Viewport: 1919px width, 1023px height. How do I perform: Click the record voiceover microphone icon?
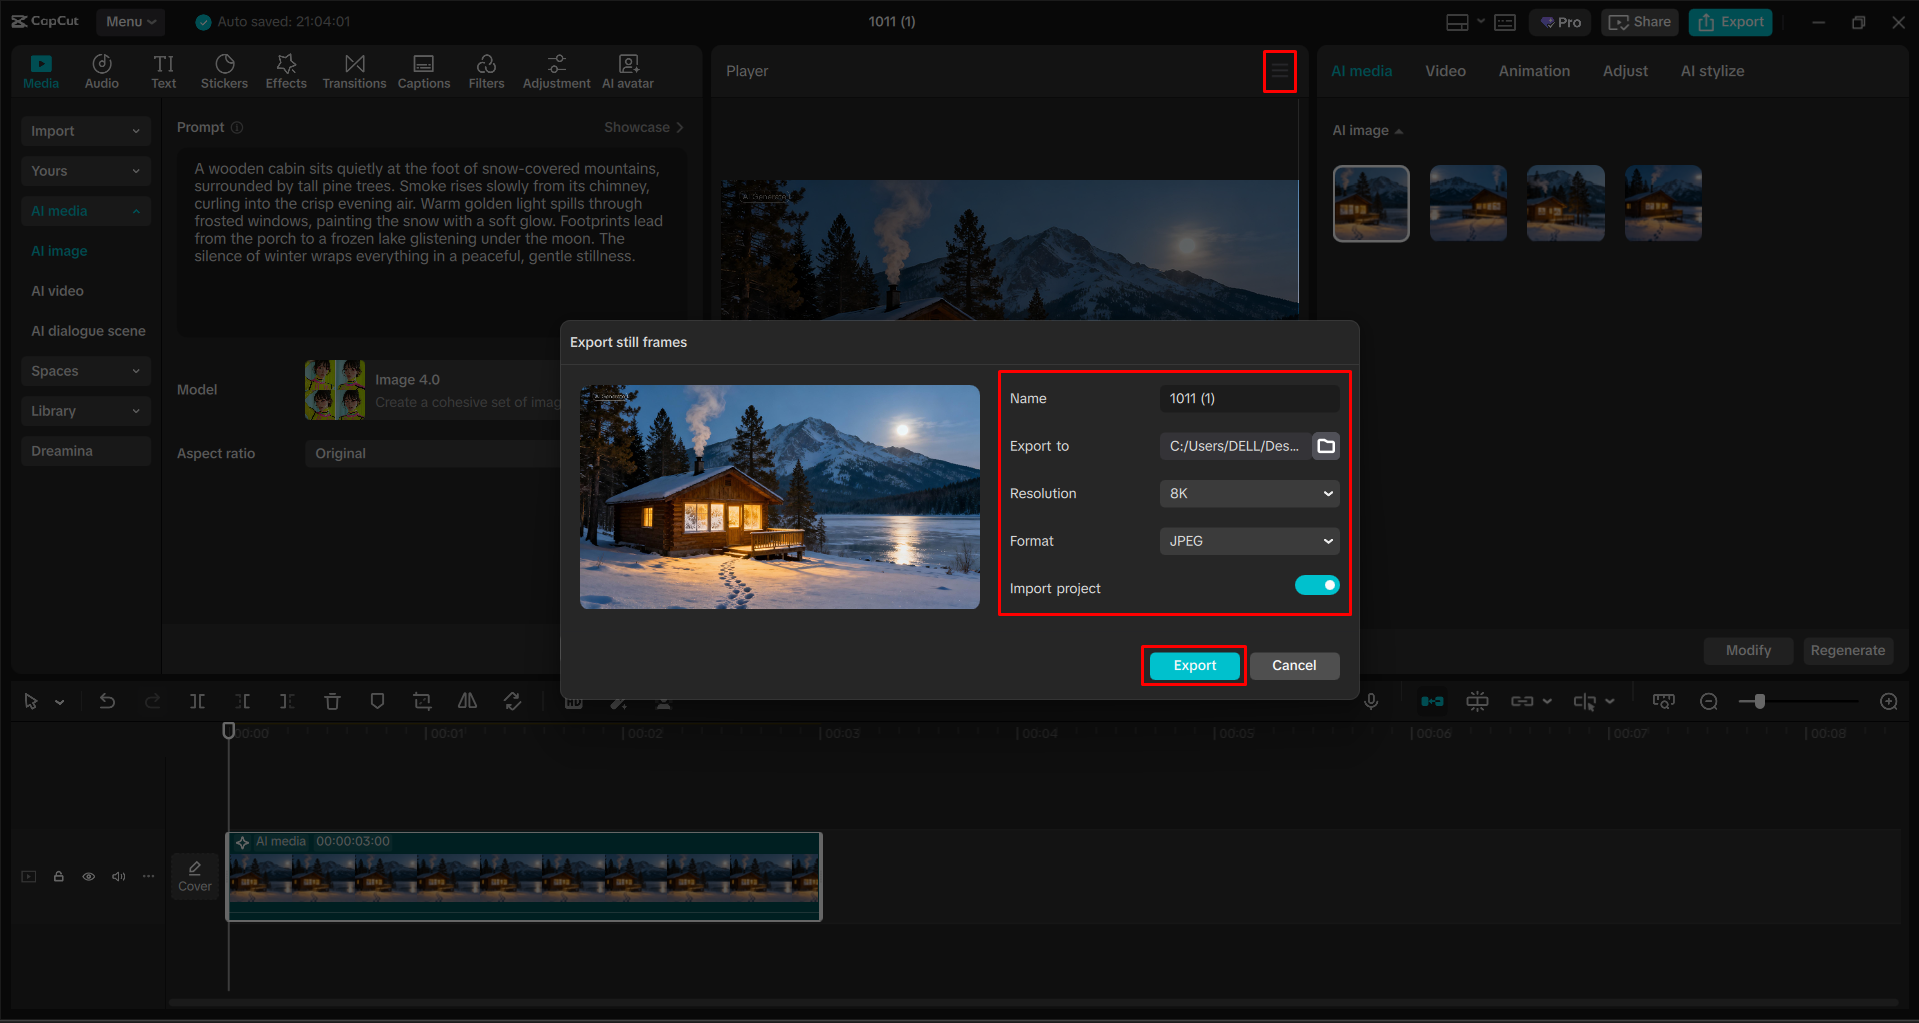[x=1370, y=701]
